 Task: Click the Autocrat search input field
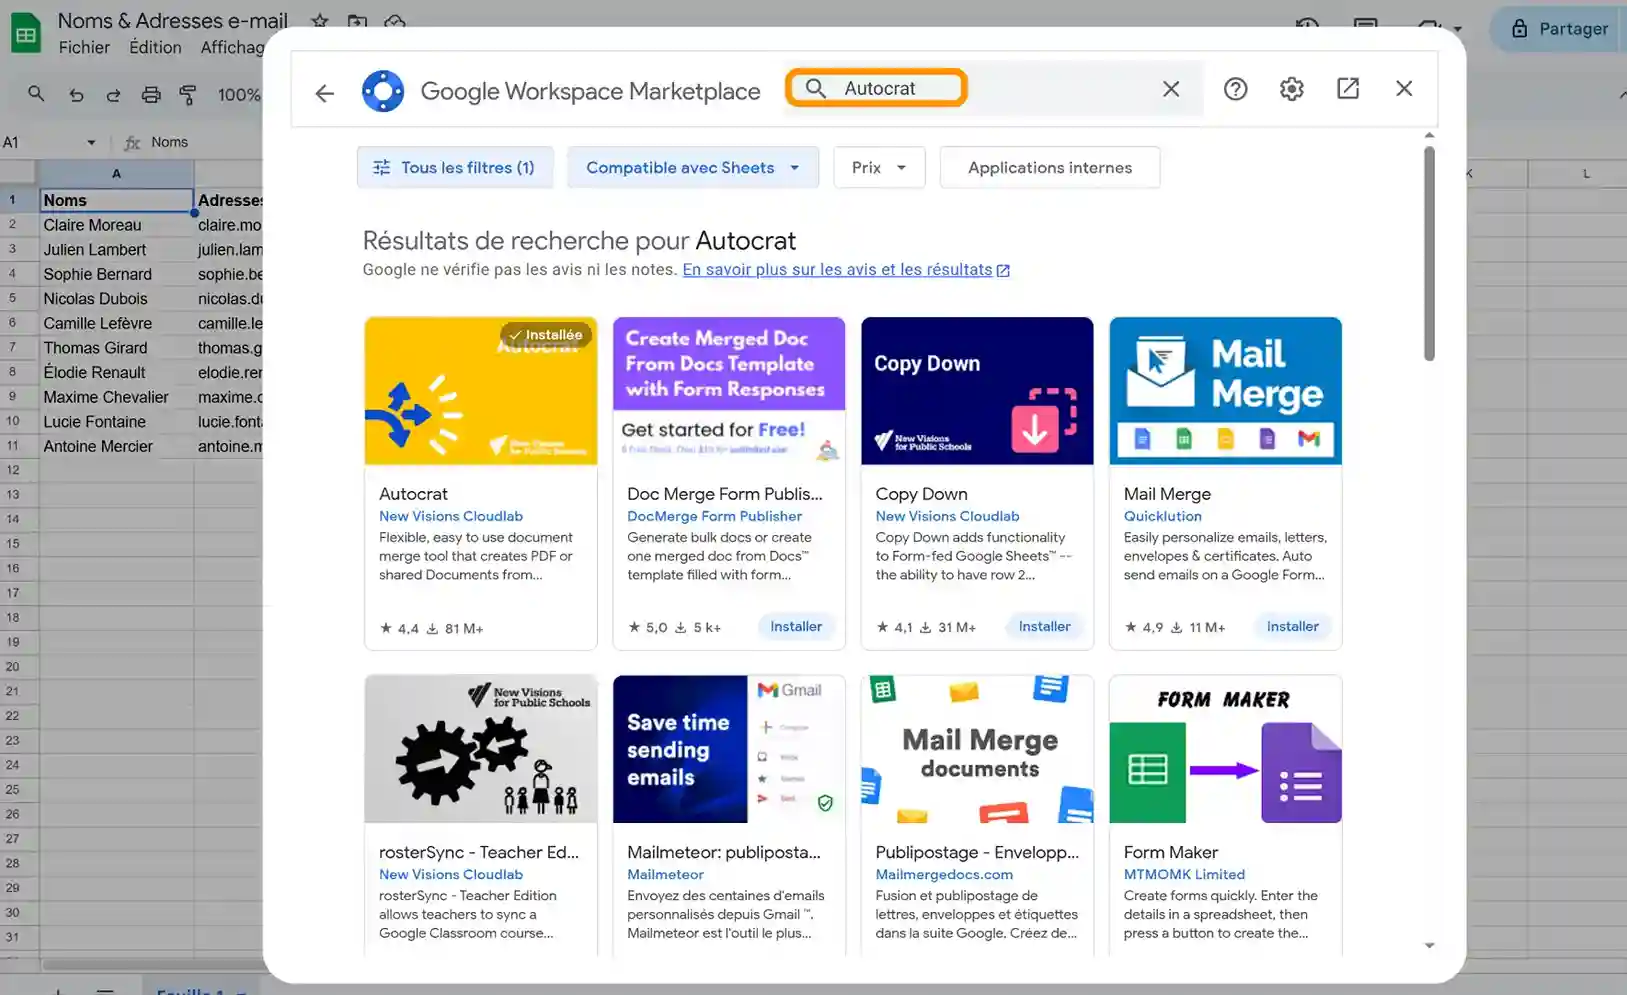(995, 88)
